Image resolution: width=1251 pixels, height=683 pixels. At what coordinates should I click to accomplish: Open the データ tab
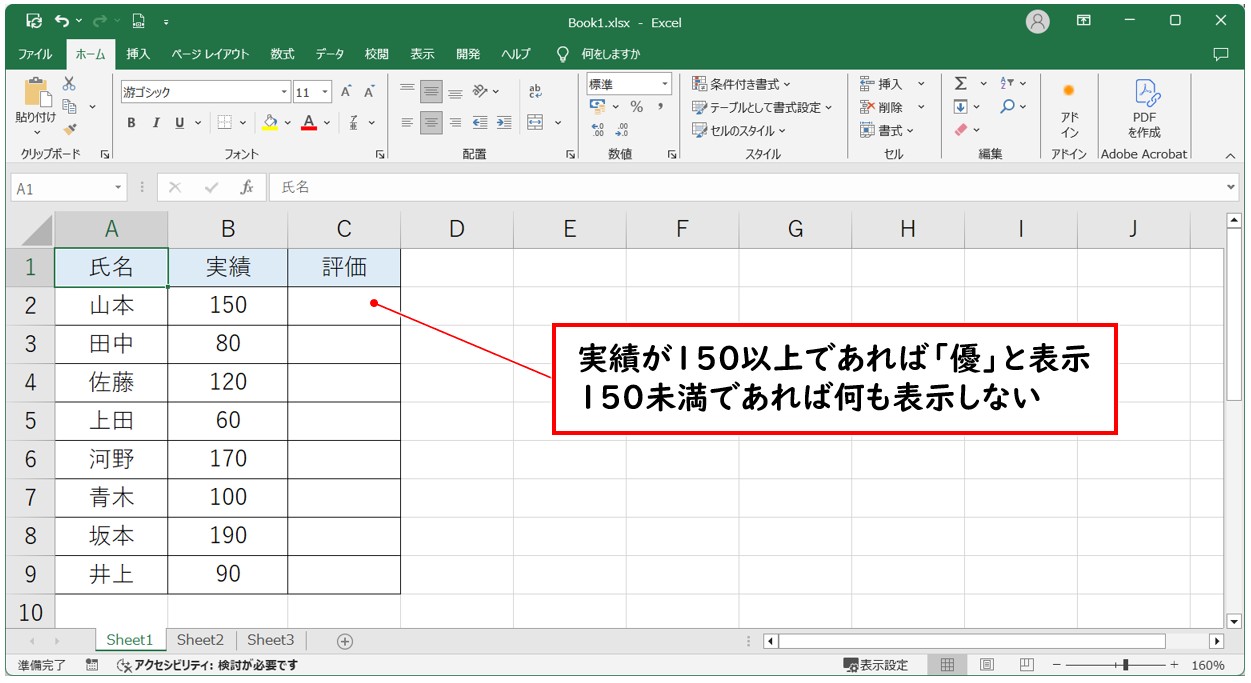[329, 54]
